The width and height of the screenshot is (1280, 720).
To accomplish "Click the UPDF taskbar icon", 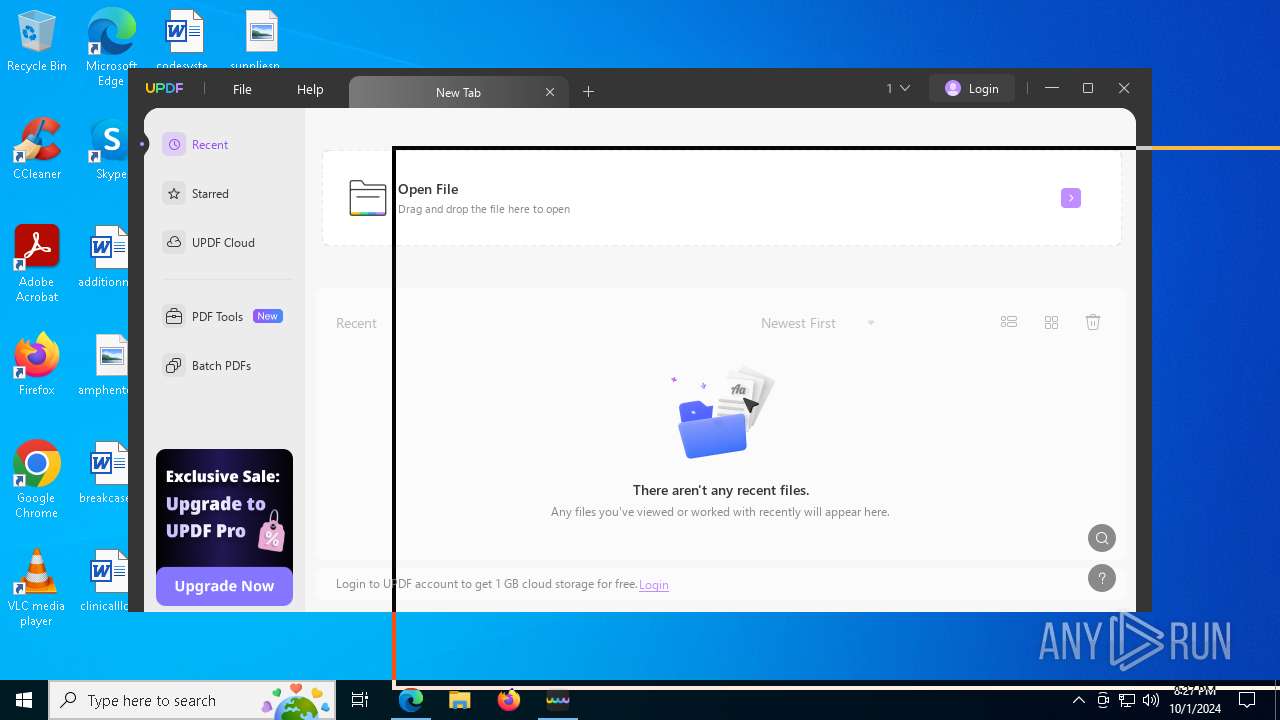I will (557, 700).
